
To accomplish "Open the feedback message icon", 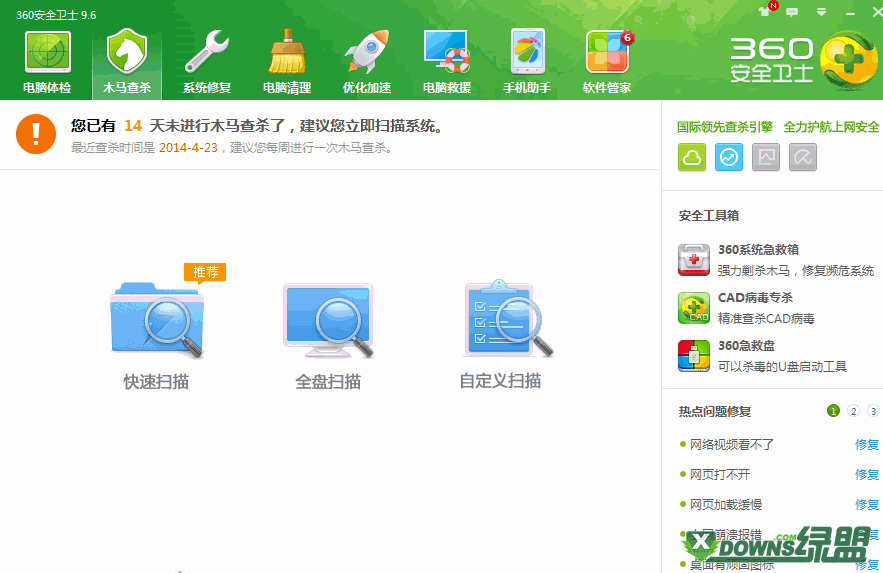I will 792,12.
